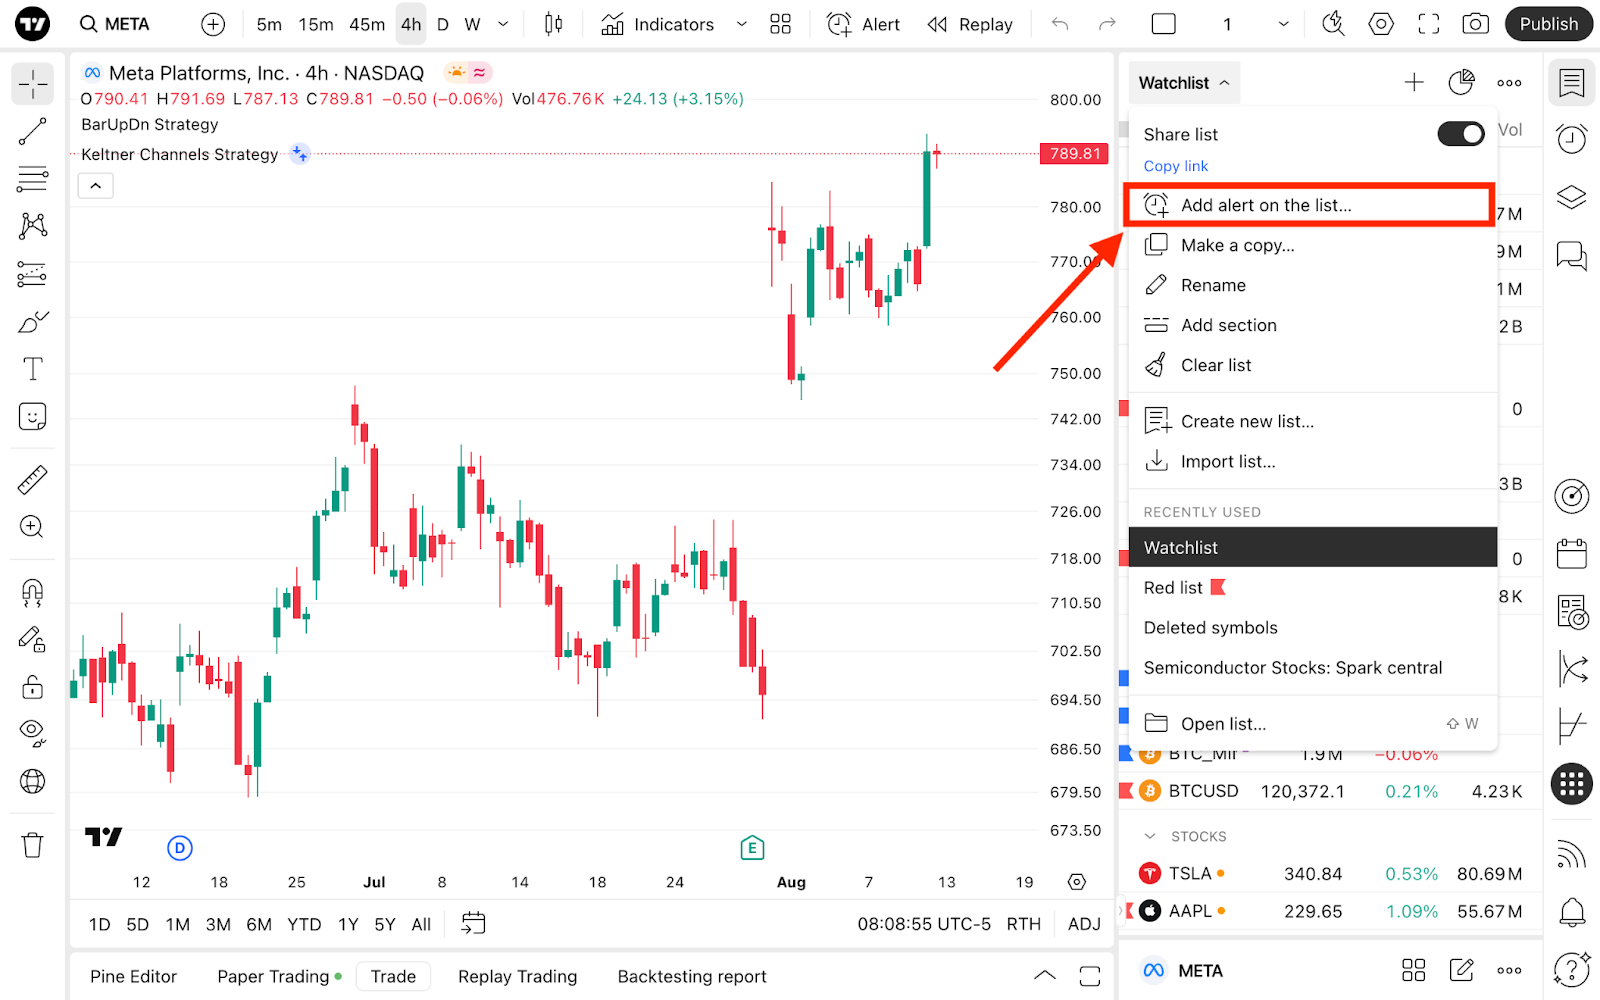Choose Make a copy menu entry
1600x1000 pixels.
pyautogui.click(x=1313, y=245)
